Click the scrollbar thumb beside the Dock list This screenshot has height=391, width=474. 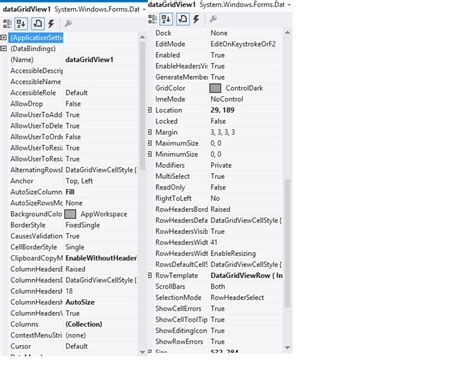click(x=287, y=243)
